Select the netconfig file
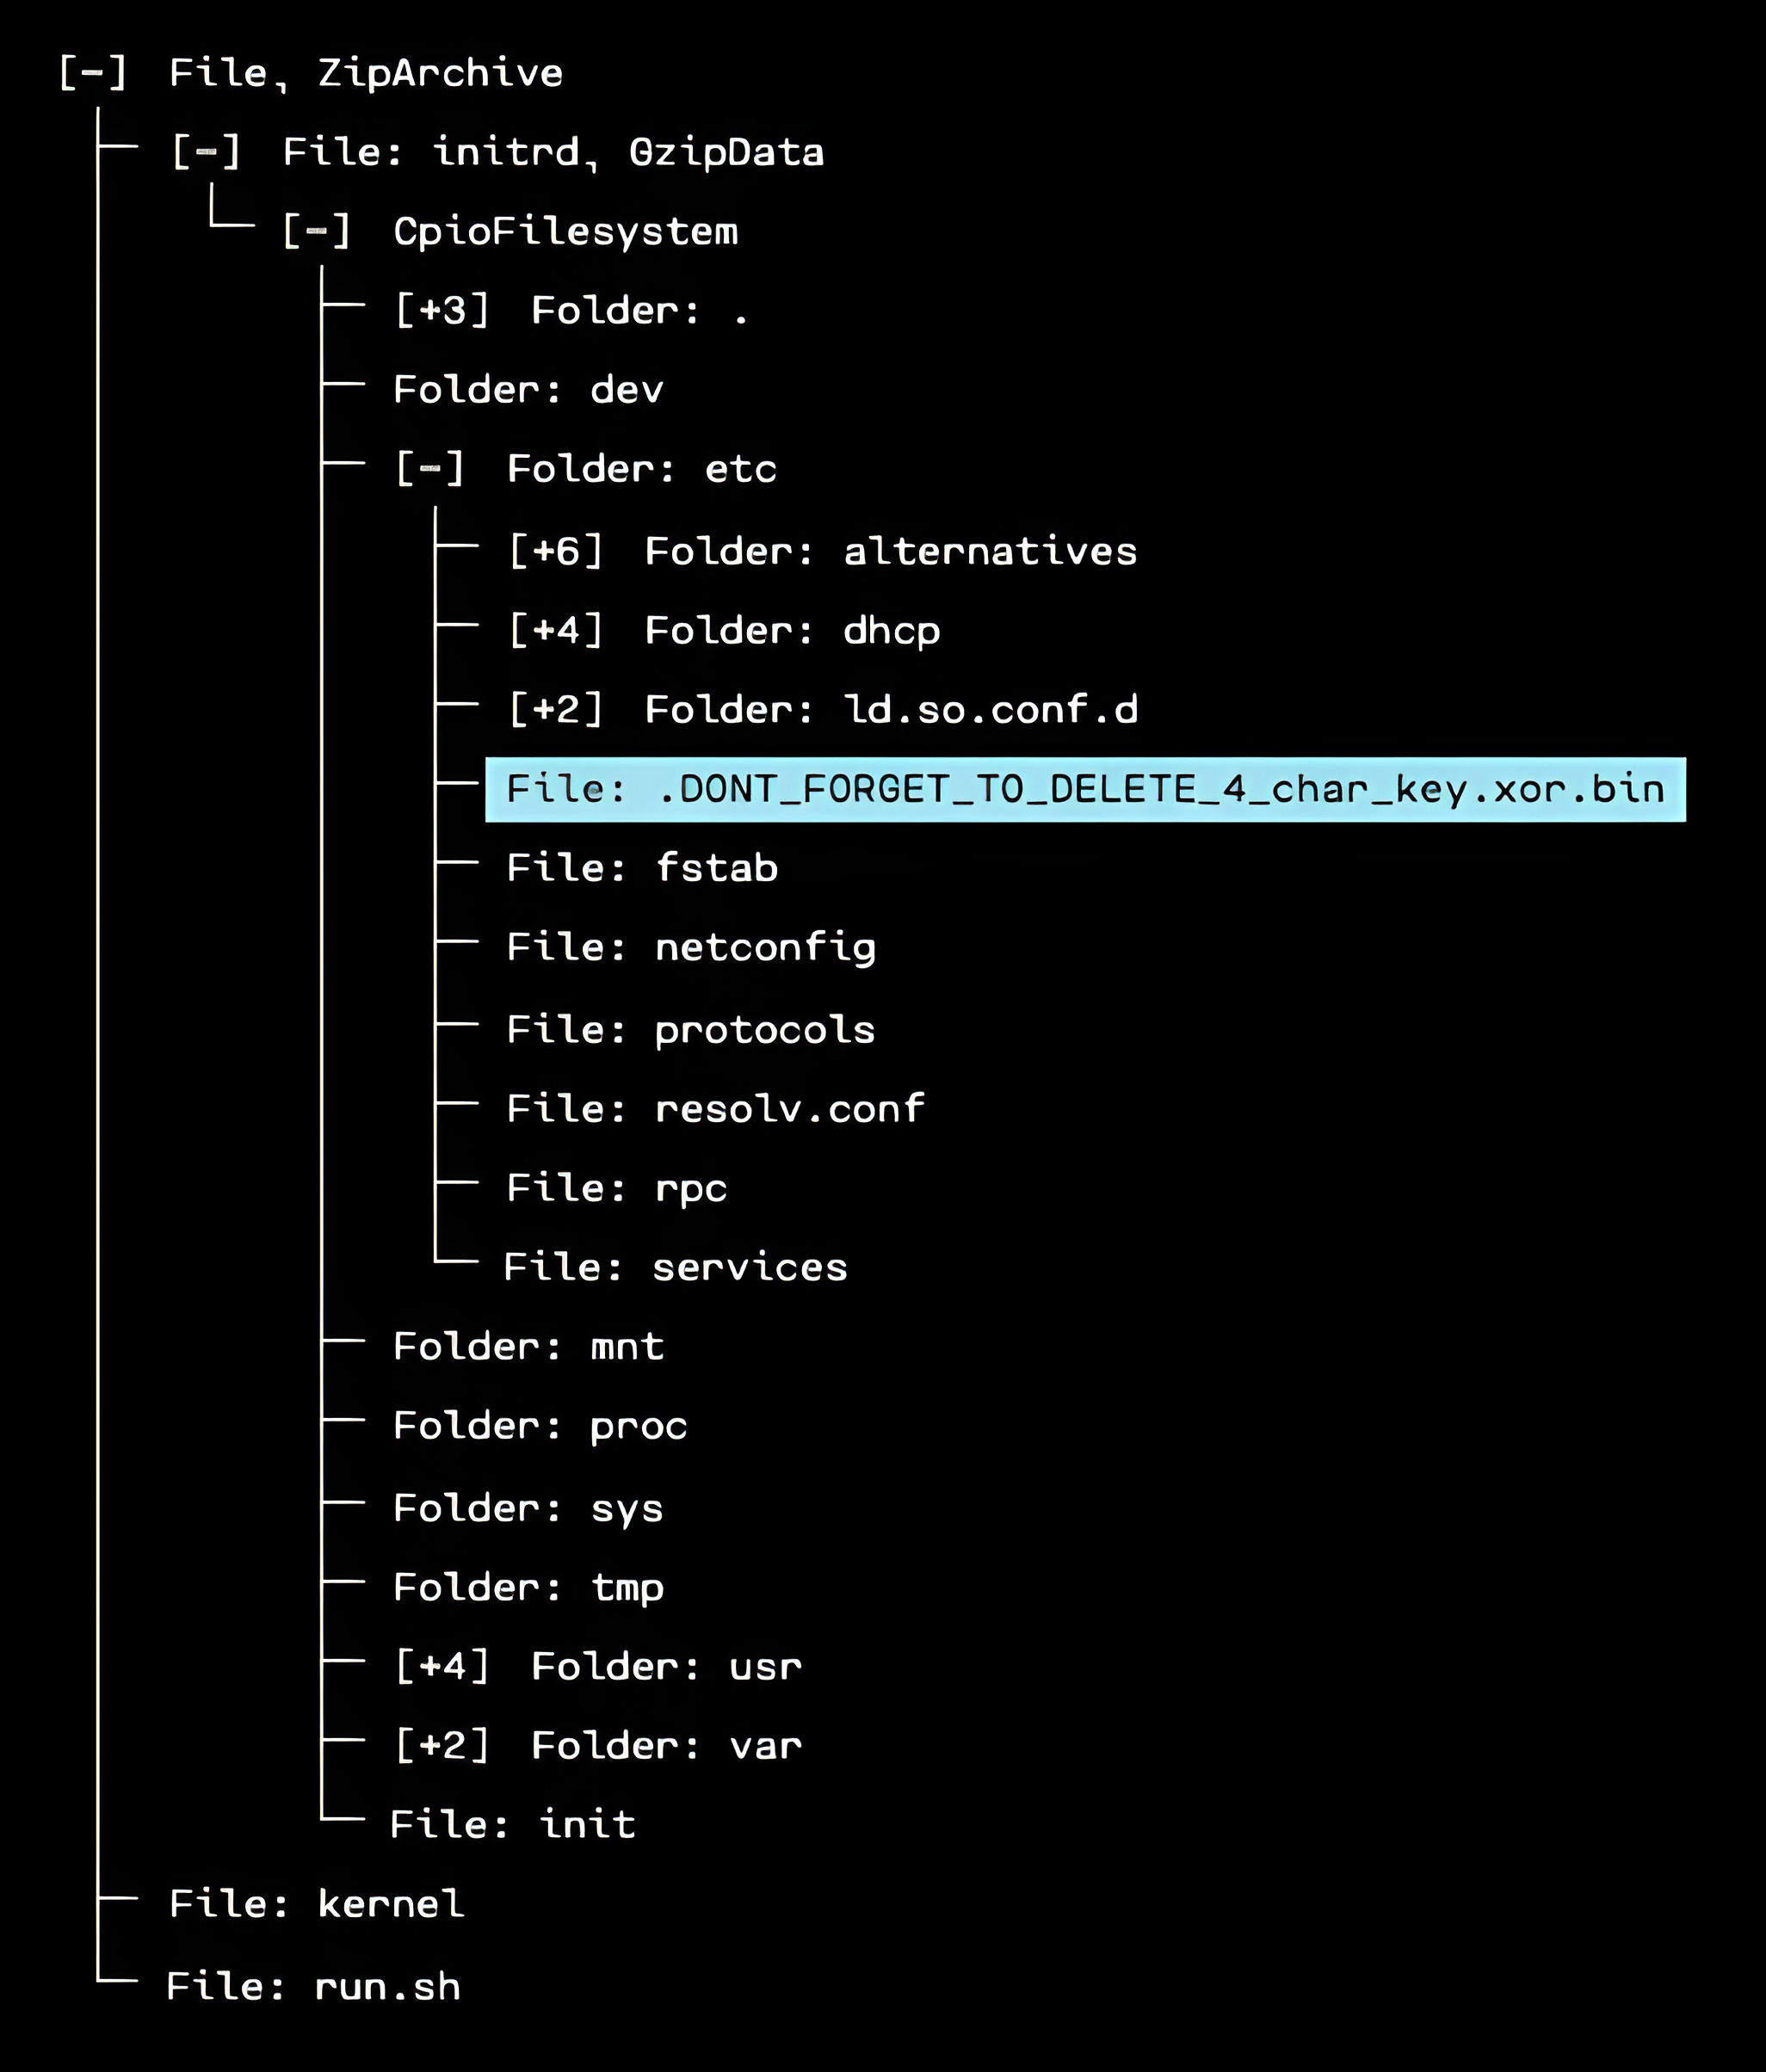 pyautogui.click(x=691, y=948)
